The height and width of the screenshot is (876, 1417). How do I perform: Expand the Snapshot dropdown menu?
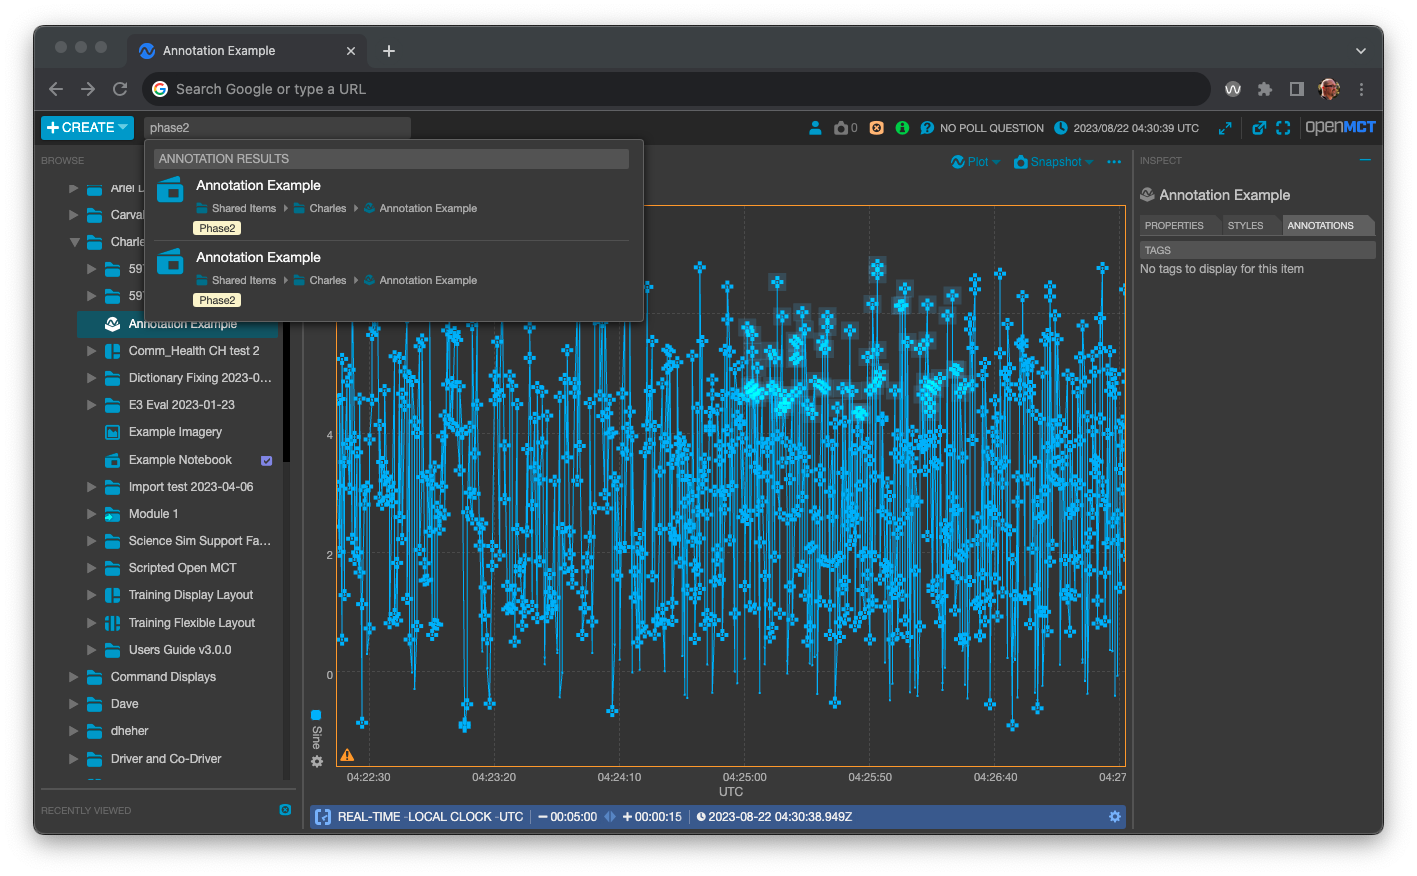pos(1053,162)
